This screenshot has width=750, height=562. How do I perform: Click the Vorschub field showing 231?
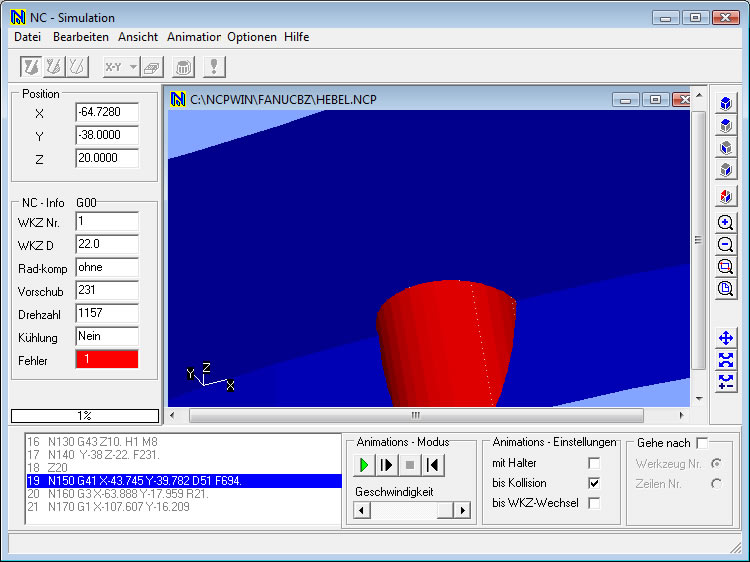coord(107,290)
